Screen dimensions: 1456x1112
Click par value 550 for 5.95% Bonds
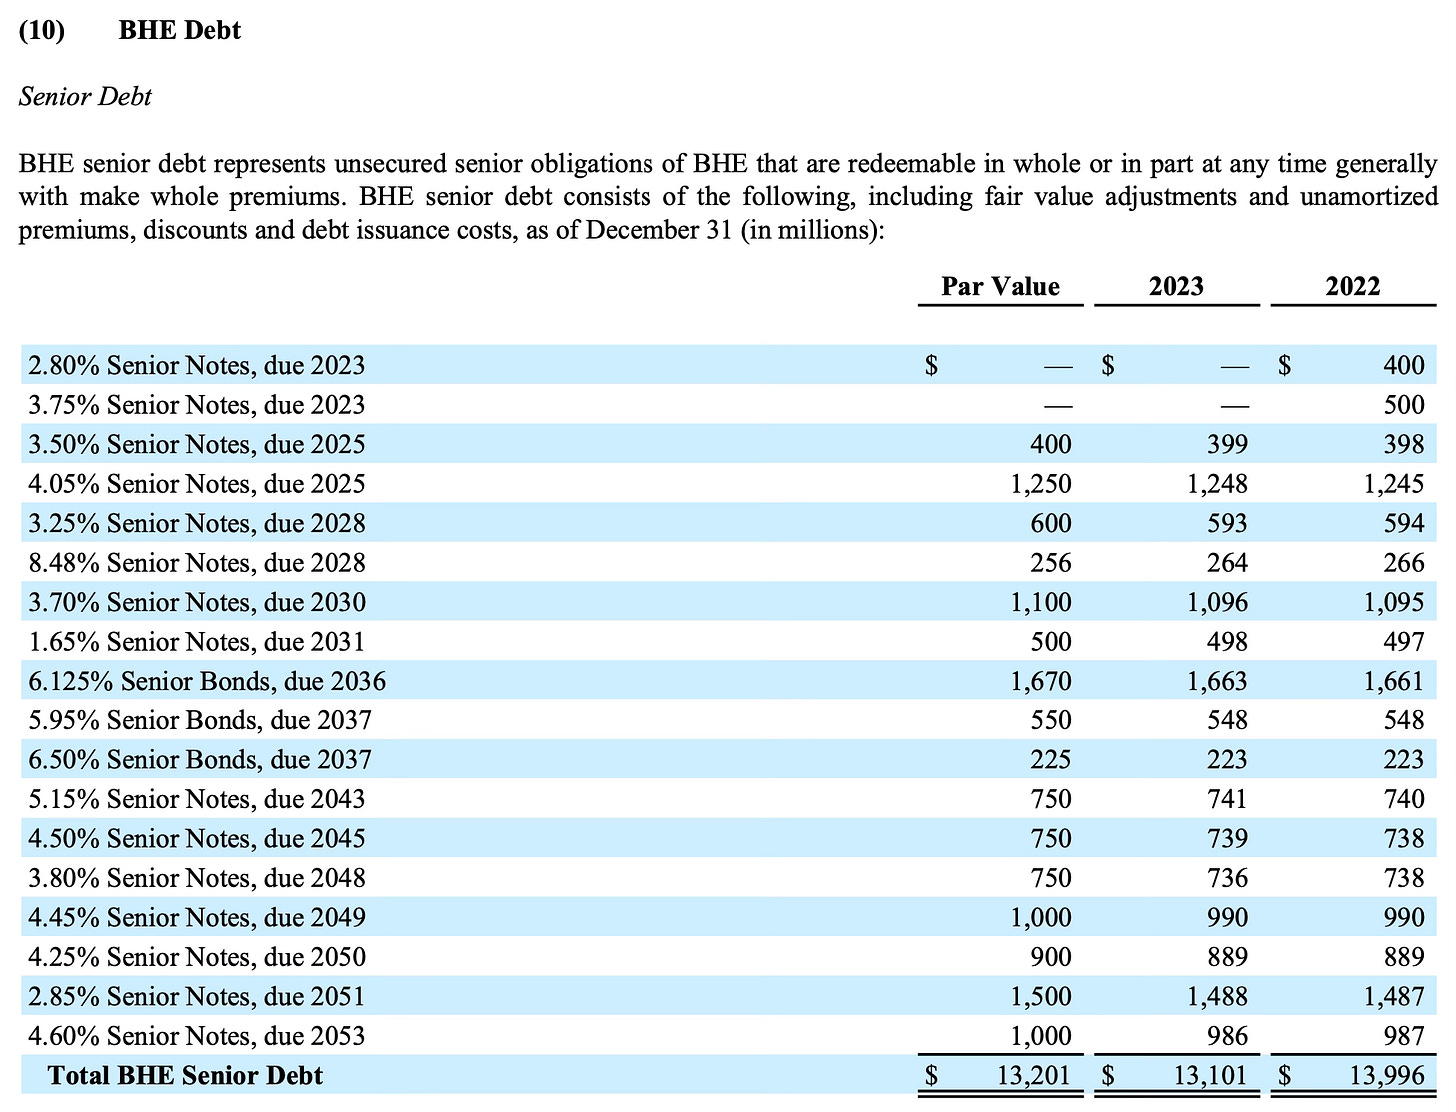1051,720
